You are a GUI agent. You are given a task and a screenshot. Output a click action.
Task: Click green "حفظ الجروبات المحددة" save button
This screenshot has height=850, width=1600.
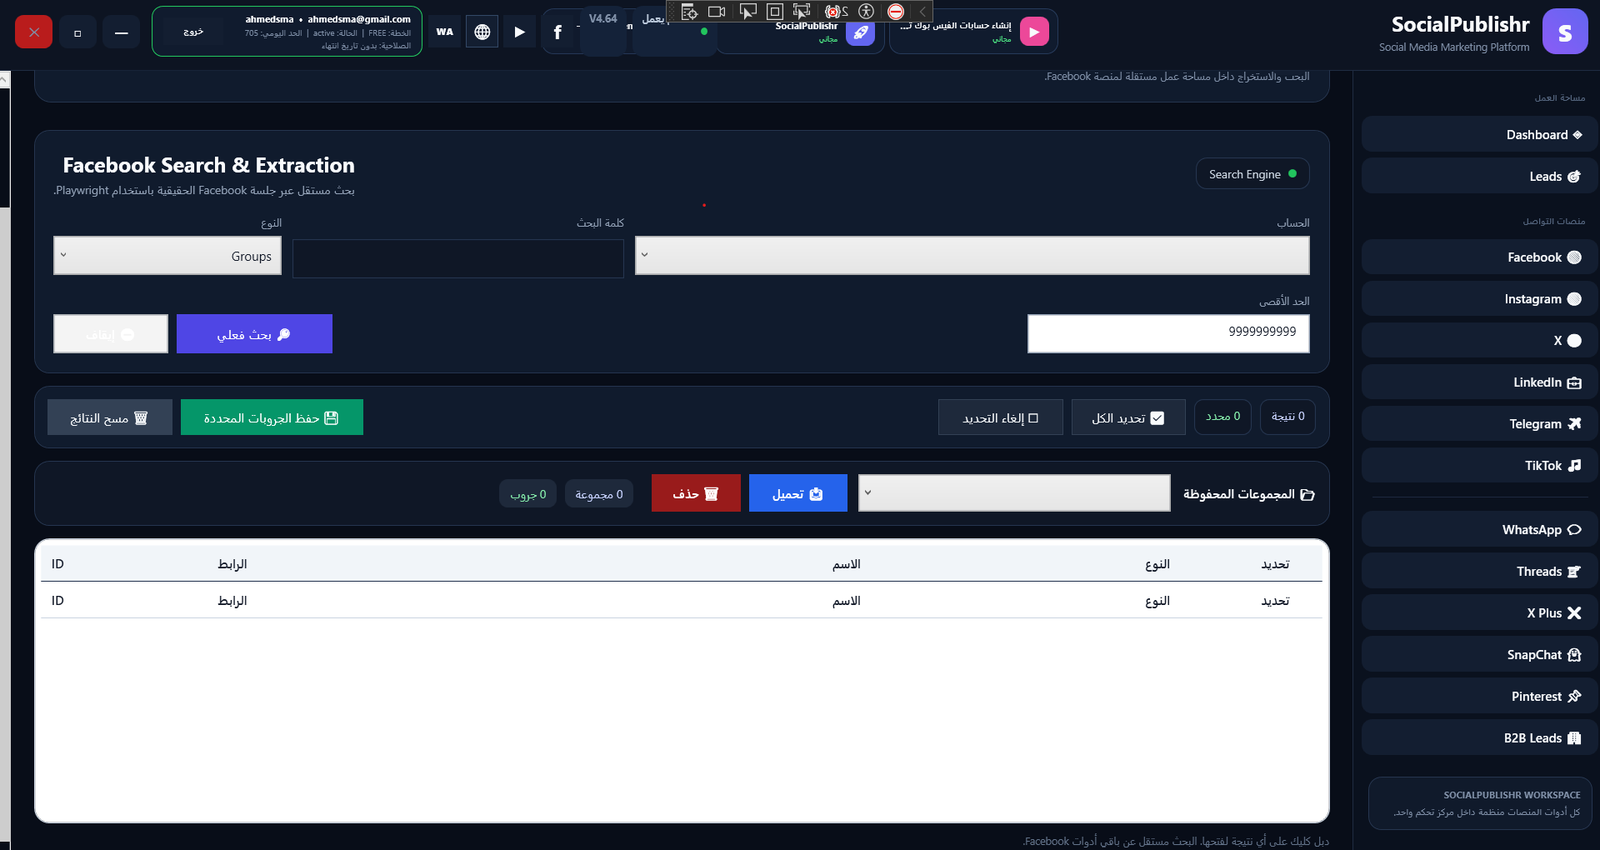[272, 418]
